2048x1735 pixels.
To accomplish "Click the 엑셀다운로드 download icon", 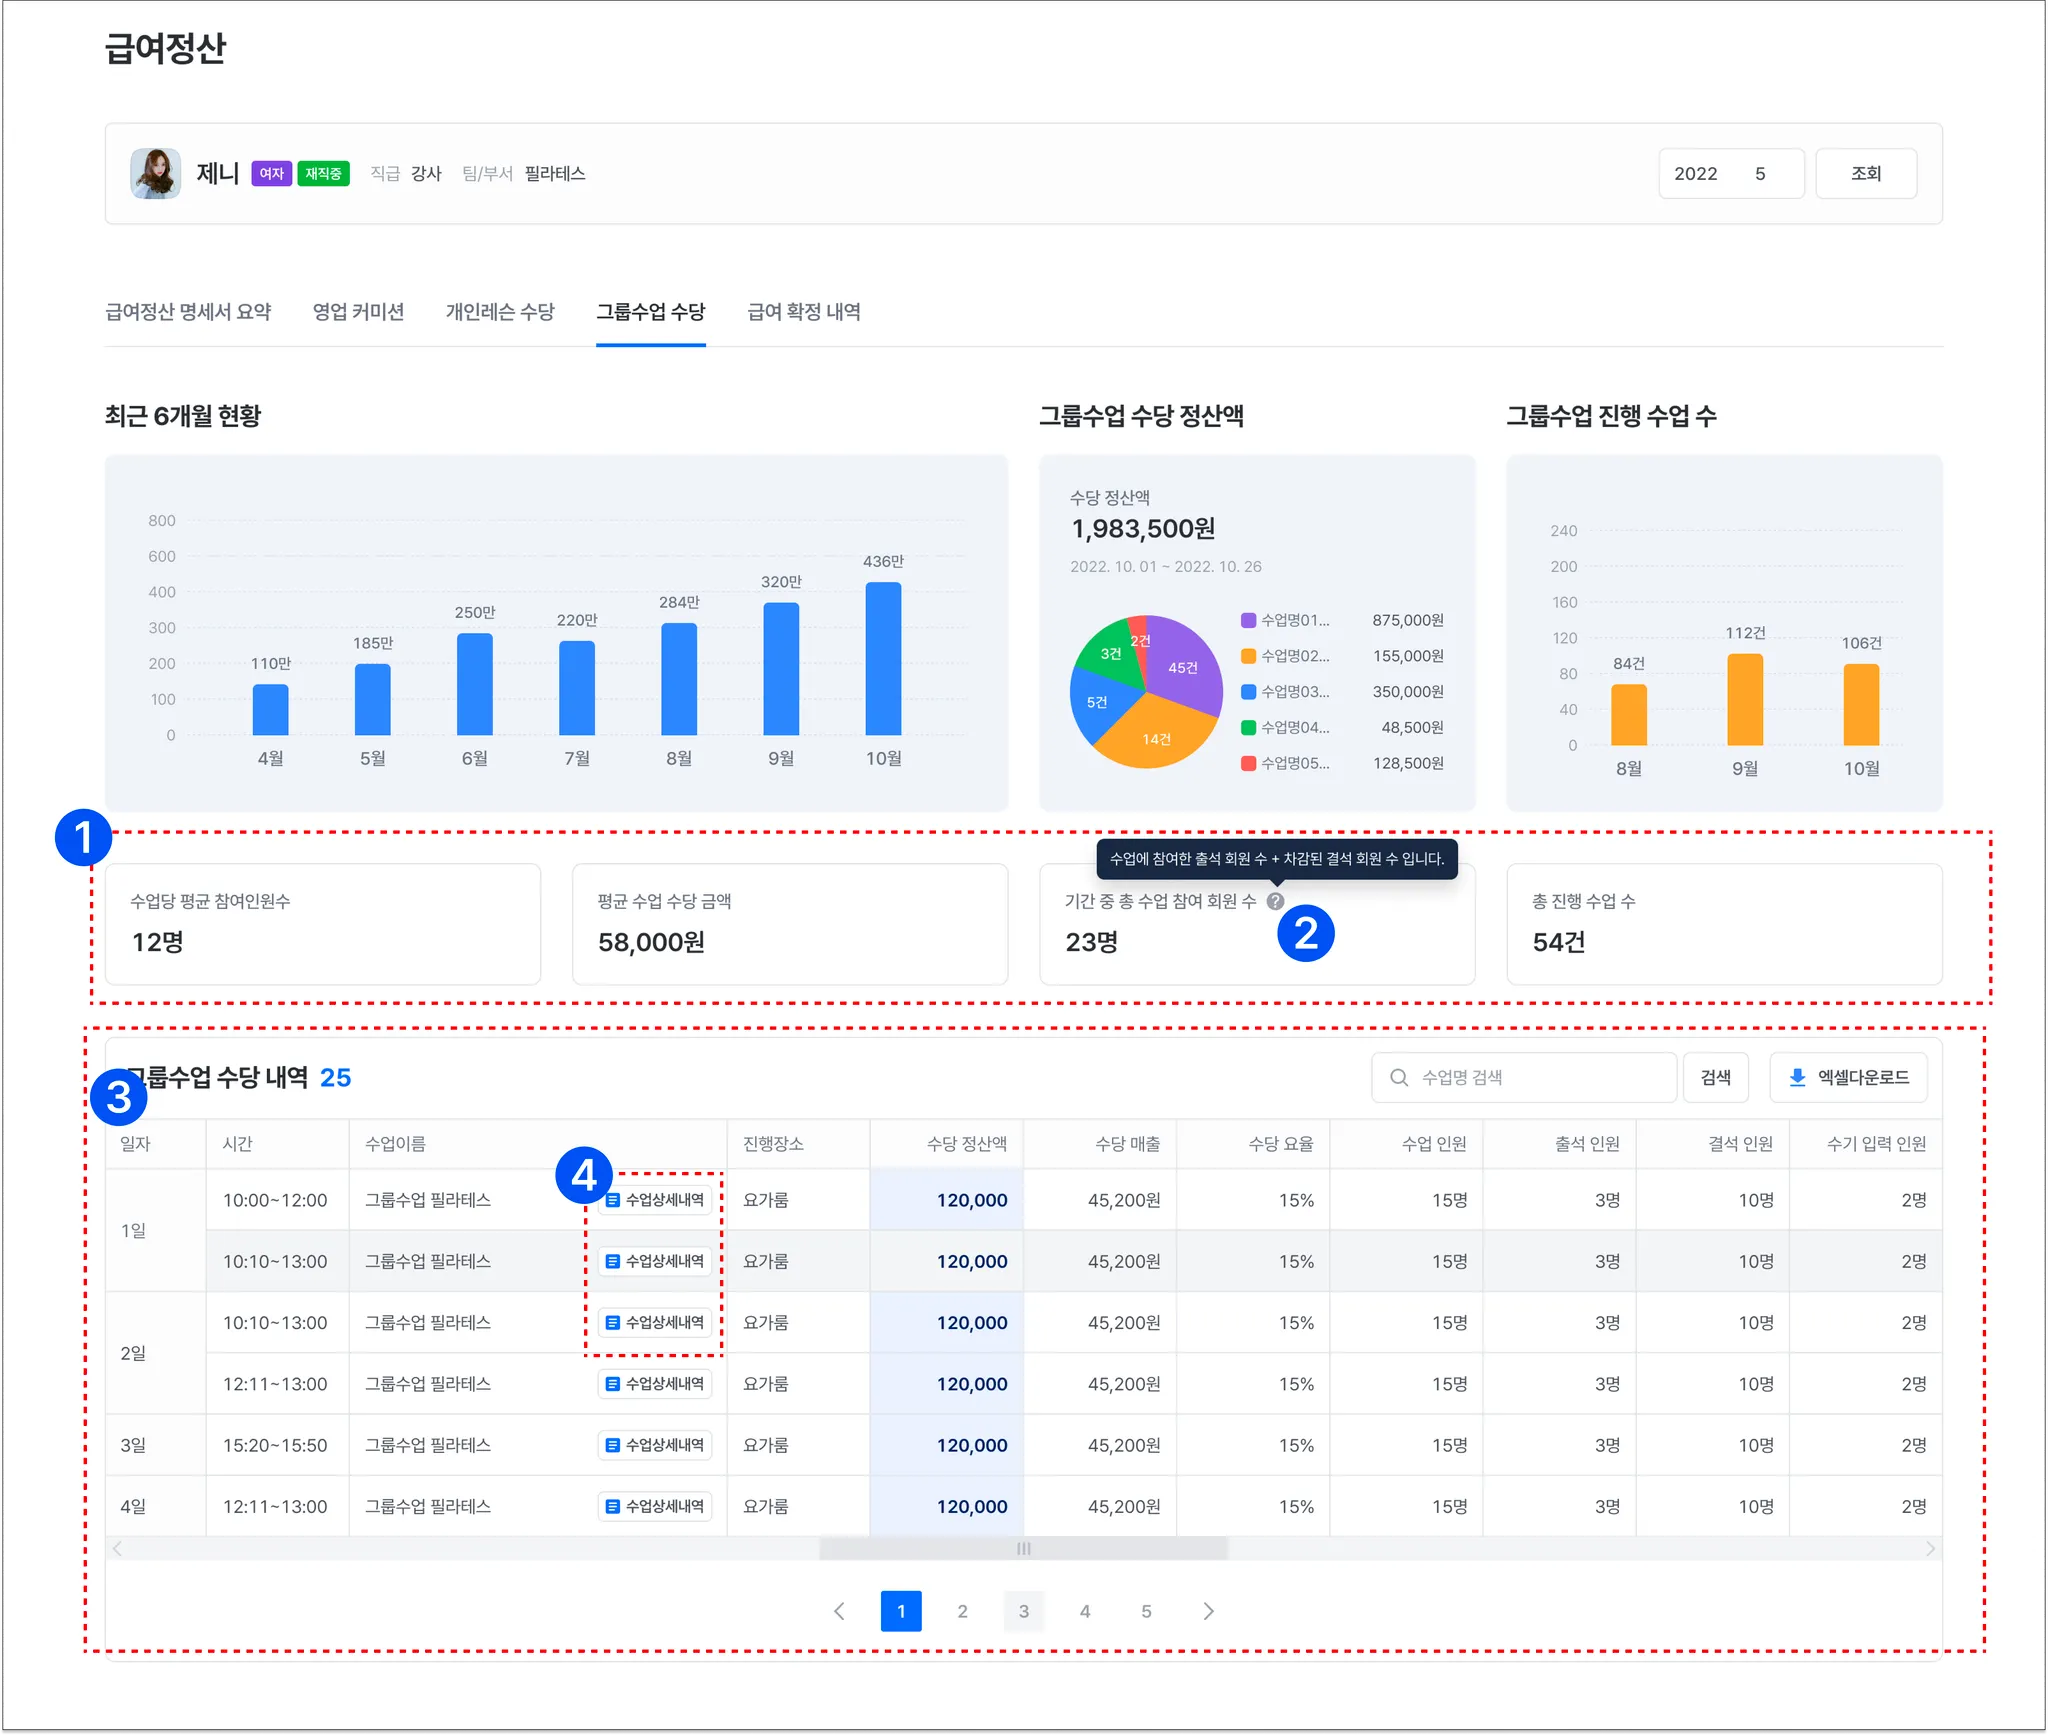I will click(x=1797, y=1077).
